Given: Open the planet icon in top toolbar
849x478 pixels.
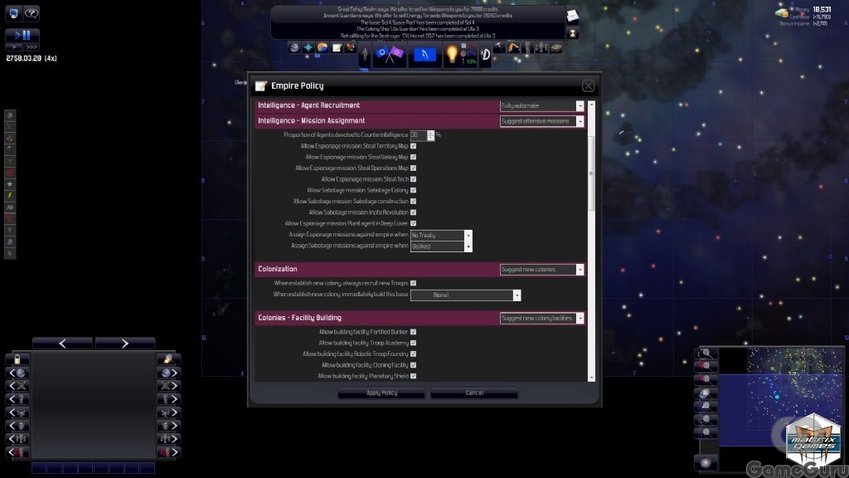Looking at the screenshot, I should click(294, 48).
